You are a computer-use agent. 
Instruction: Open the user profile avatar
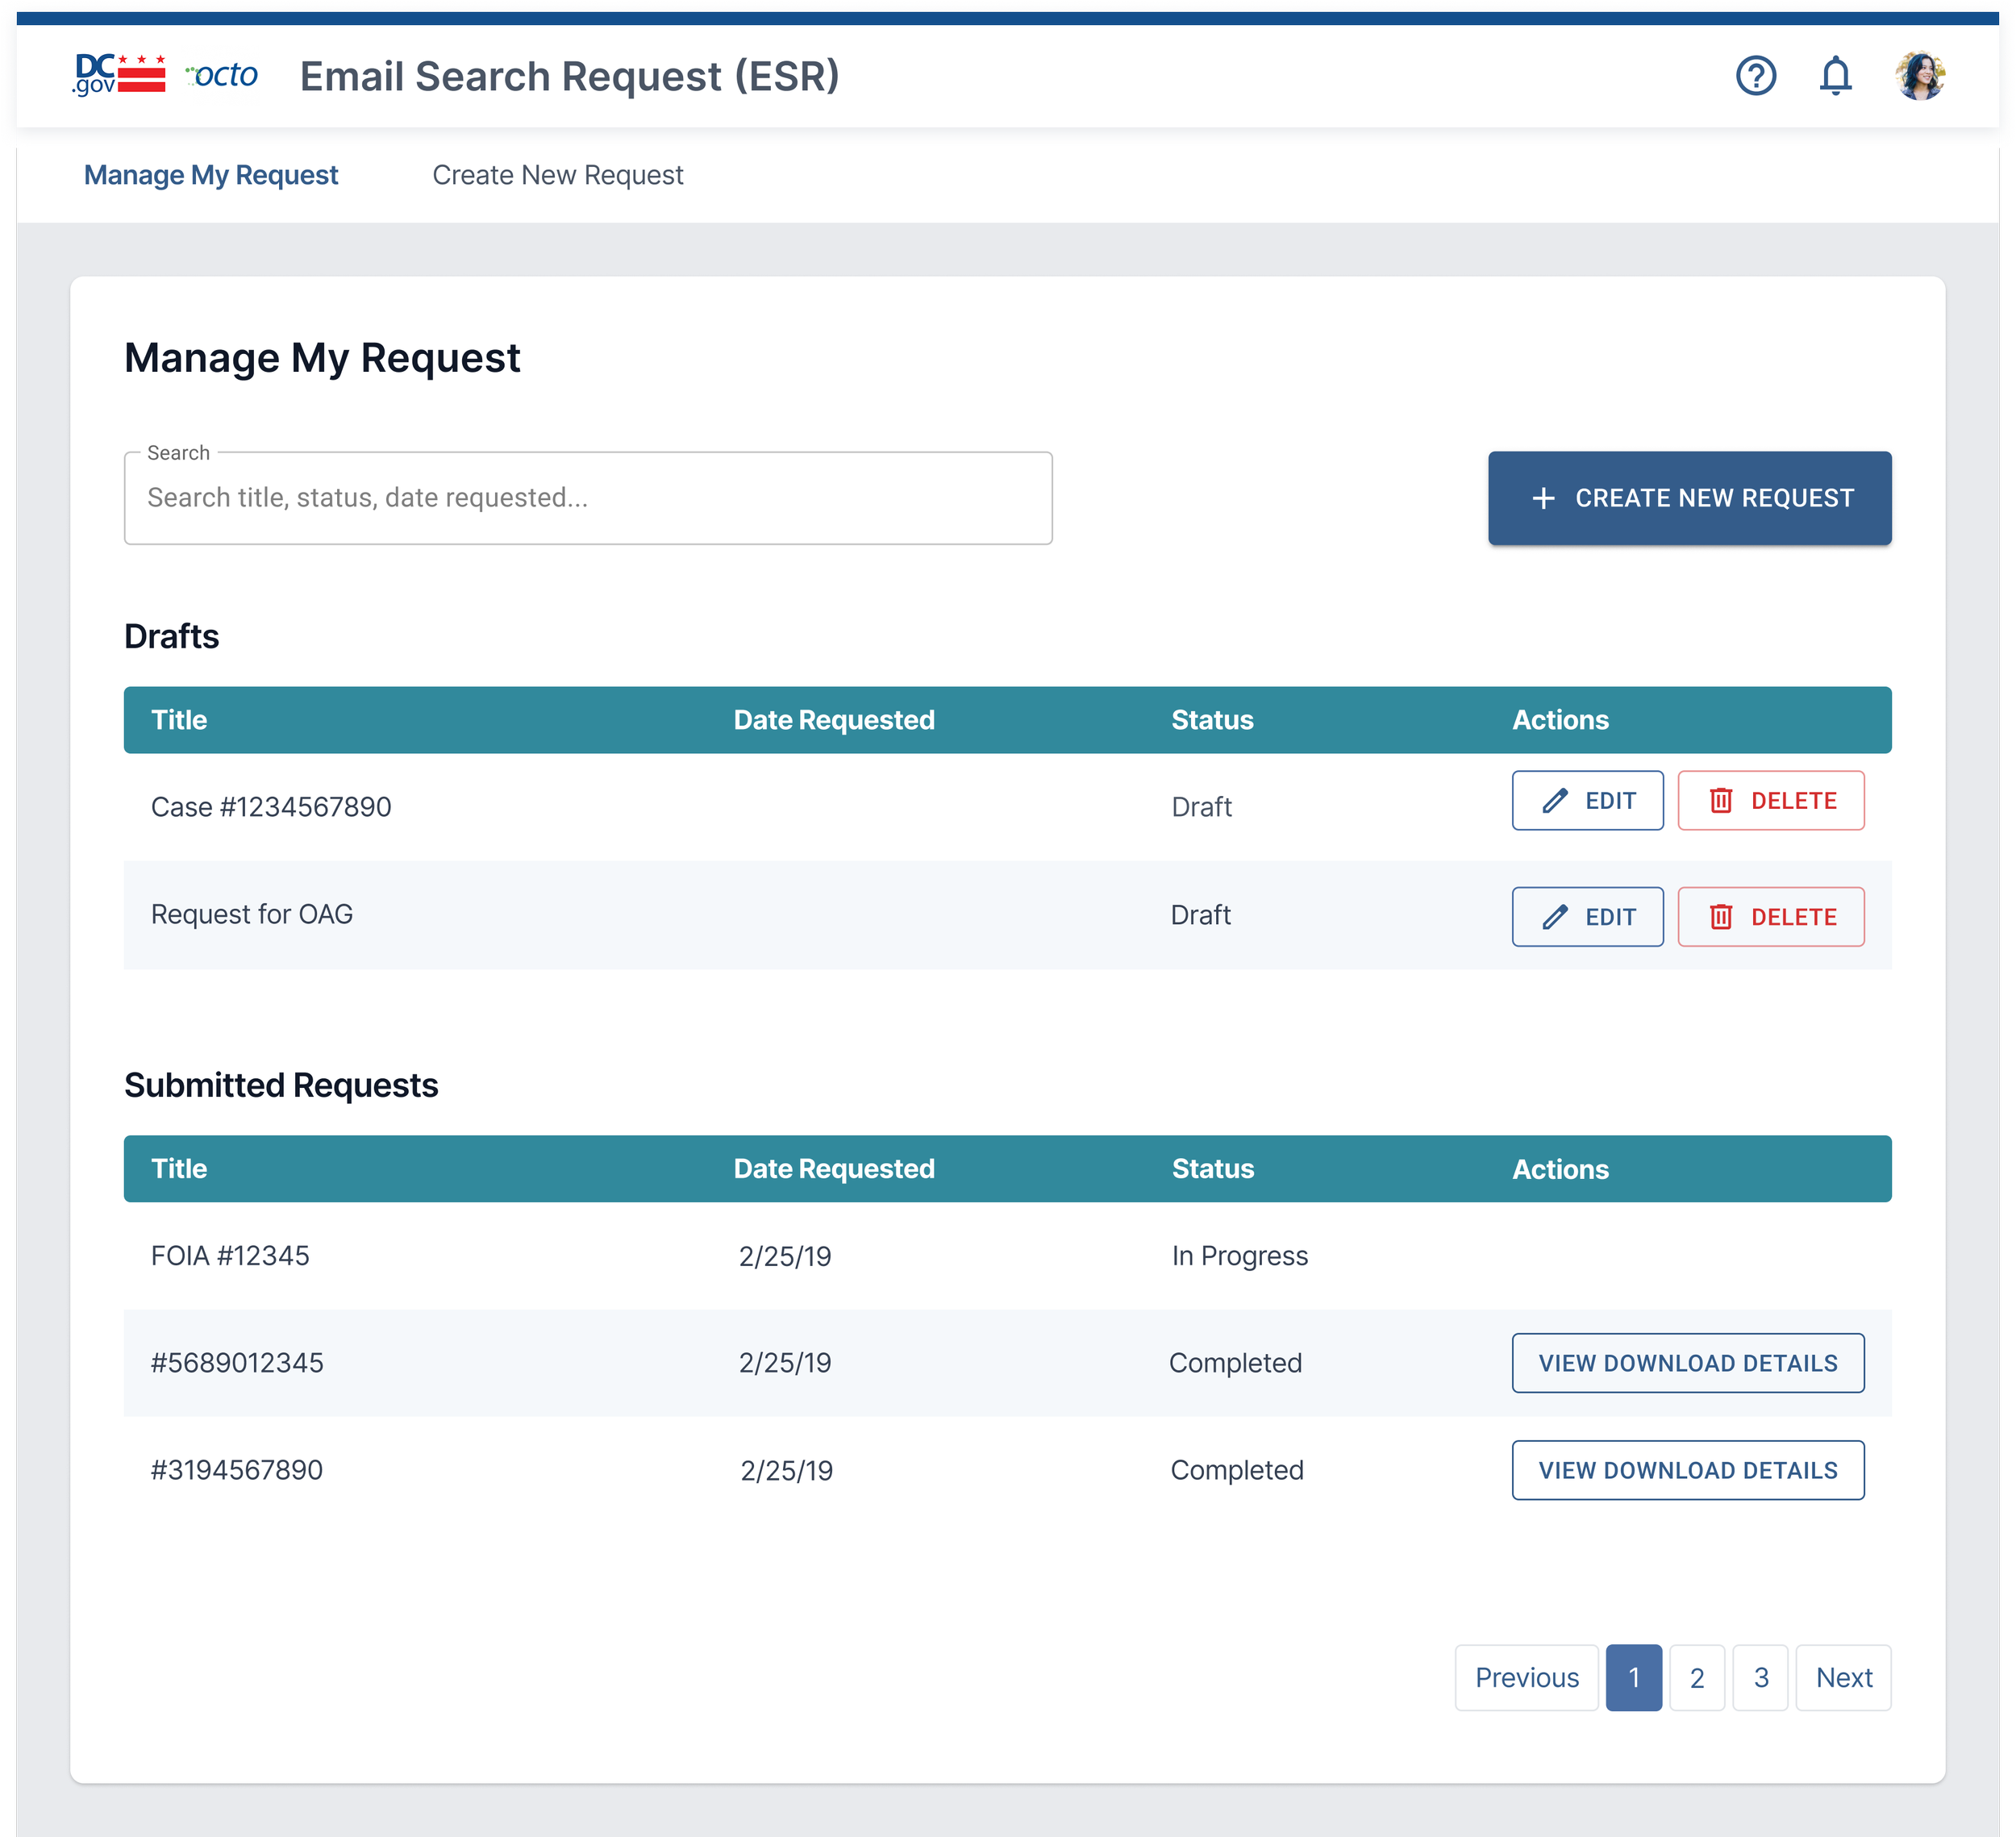(x=1919, y=76)
